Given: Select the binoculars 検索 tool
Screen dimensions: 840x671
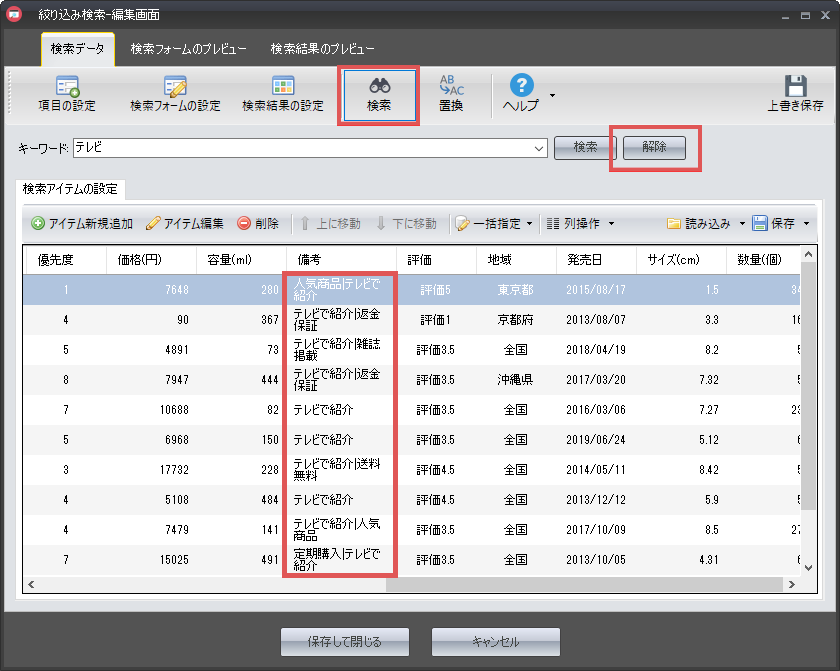Looking at the screenshot, I should pyautogui.click(x=379, y=95).
